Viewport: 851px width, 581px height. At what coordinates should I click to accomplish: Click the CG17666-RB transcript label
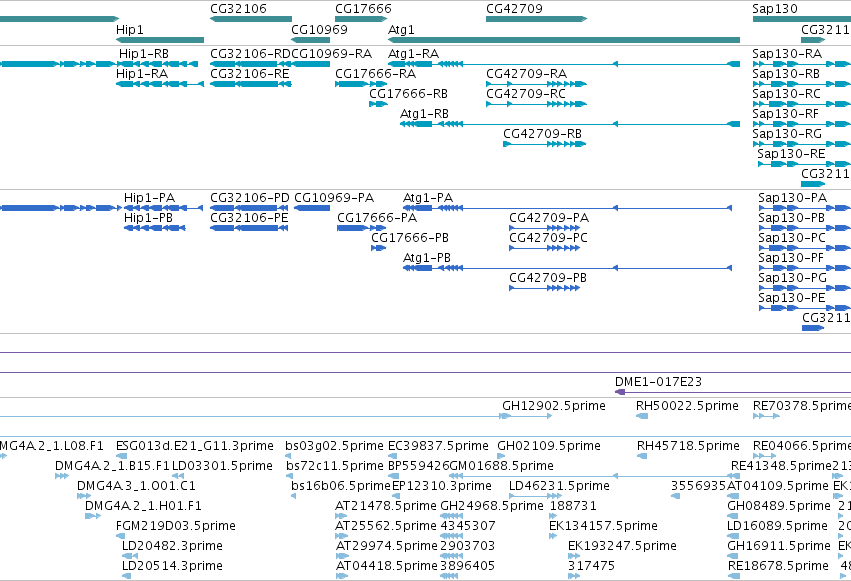[x=409, y=94]
